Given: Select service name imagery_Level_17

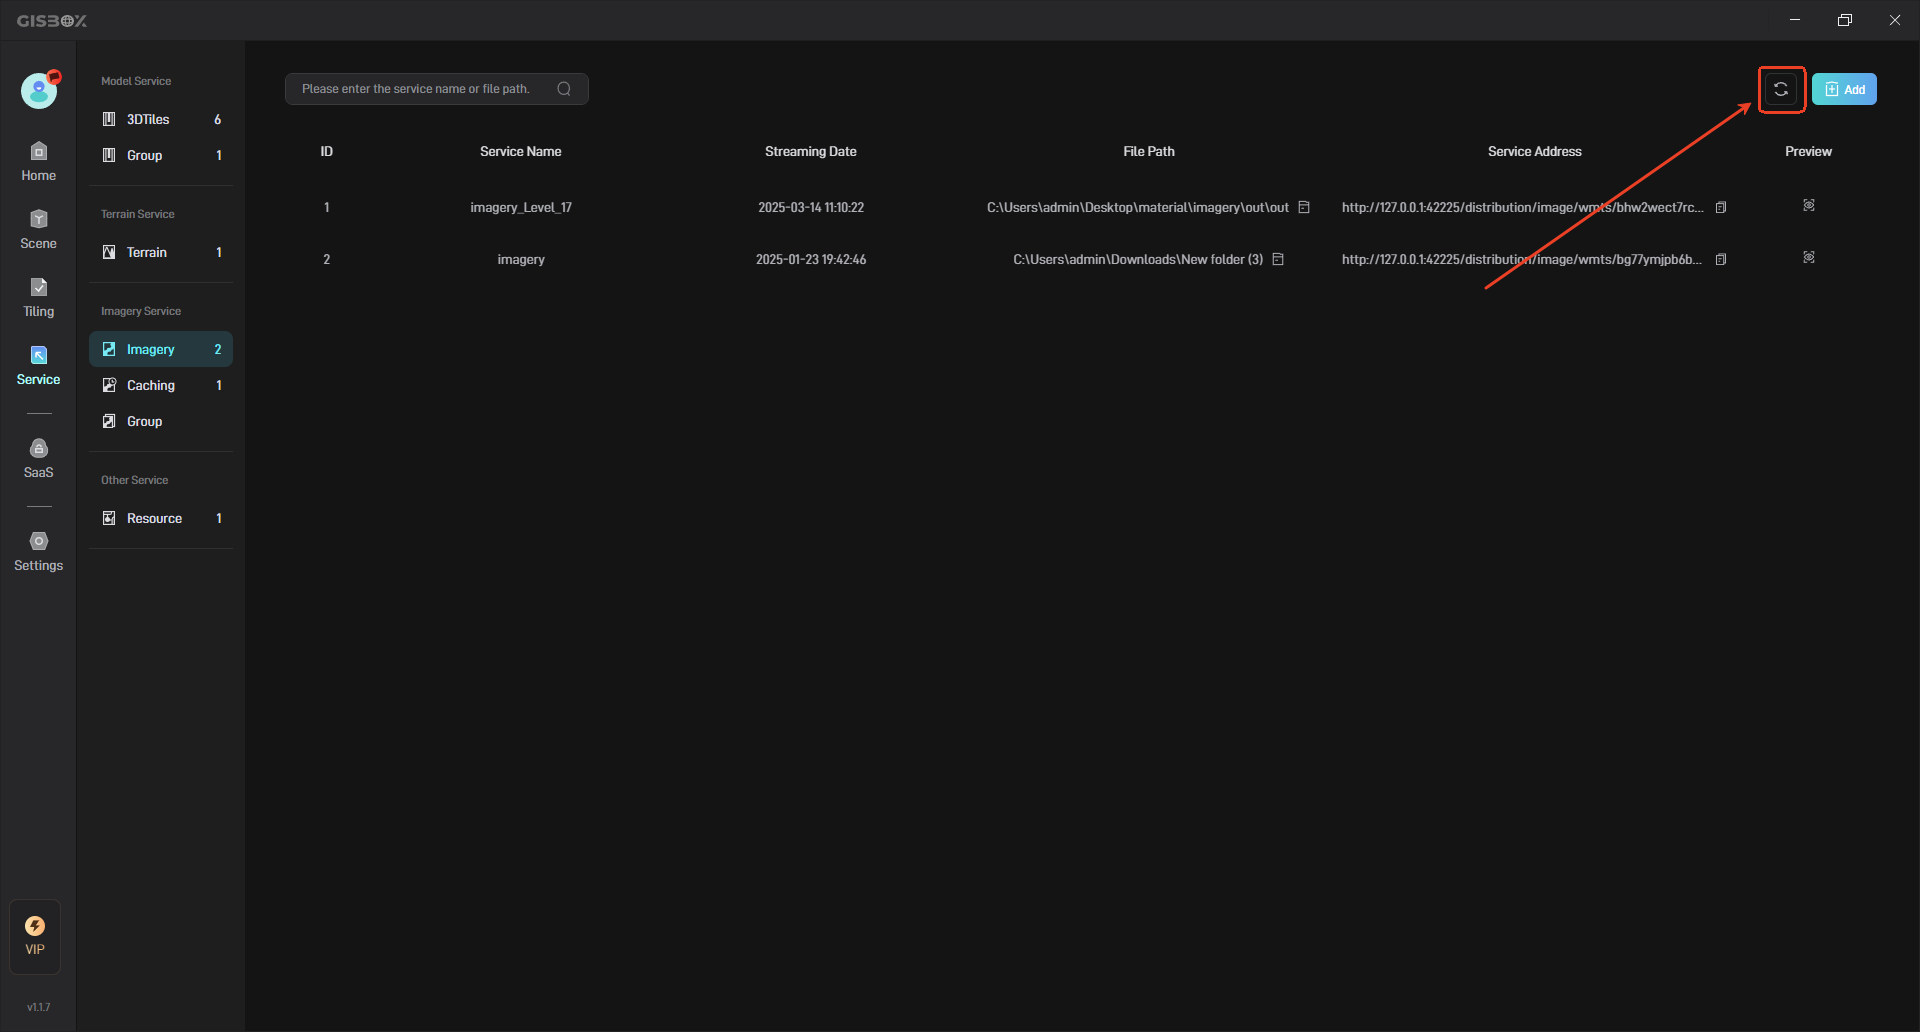Looking at the screenshot, I should (x=521, y=207).
